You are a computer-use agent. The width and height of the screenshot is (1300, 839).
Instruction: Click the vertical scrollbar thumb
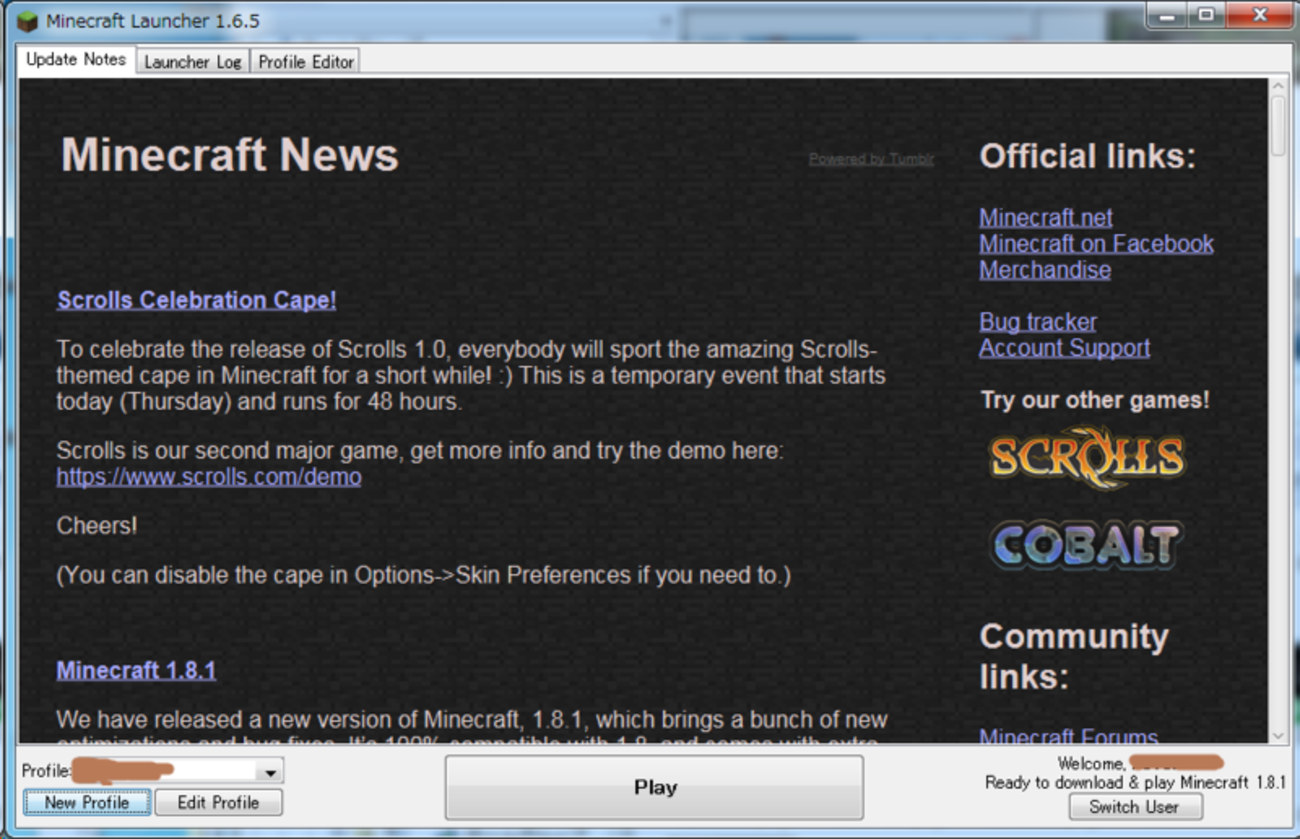tap(1278, 125)
